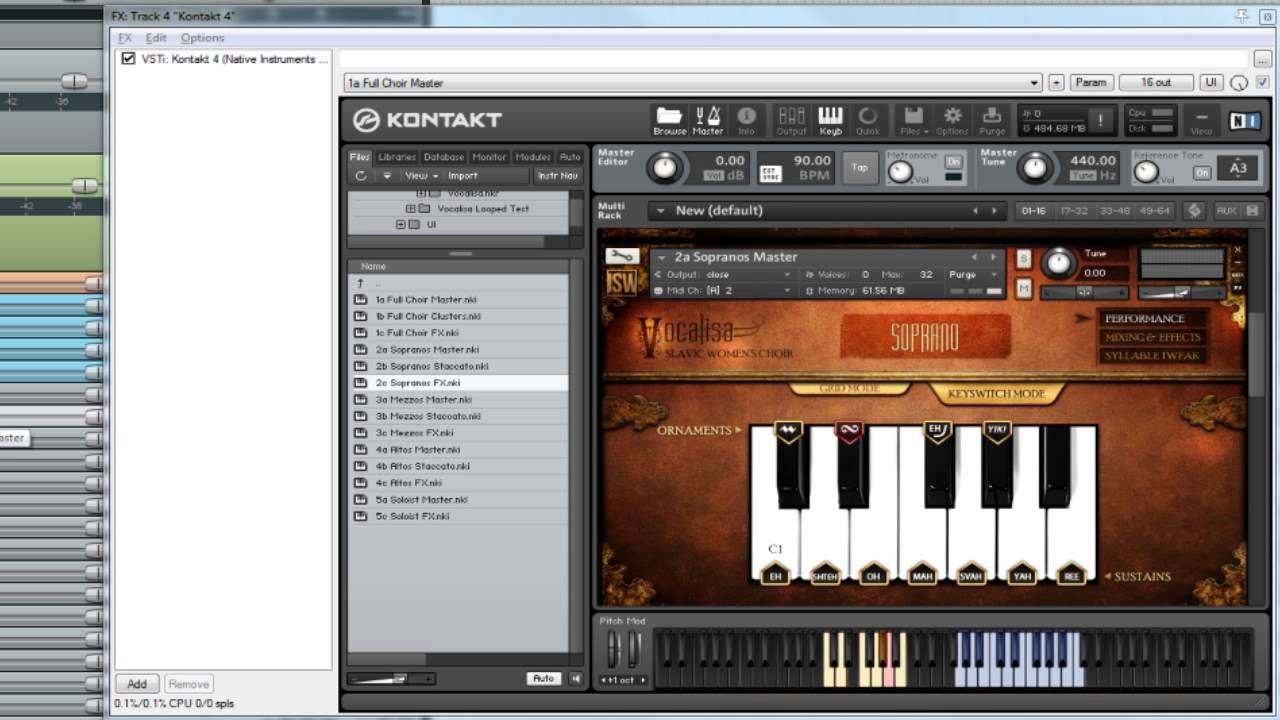This screenshot has width=1280, height=720.
Task: Open the FX menu
Action: (x=125, y=38)
